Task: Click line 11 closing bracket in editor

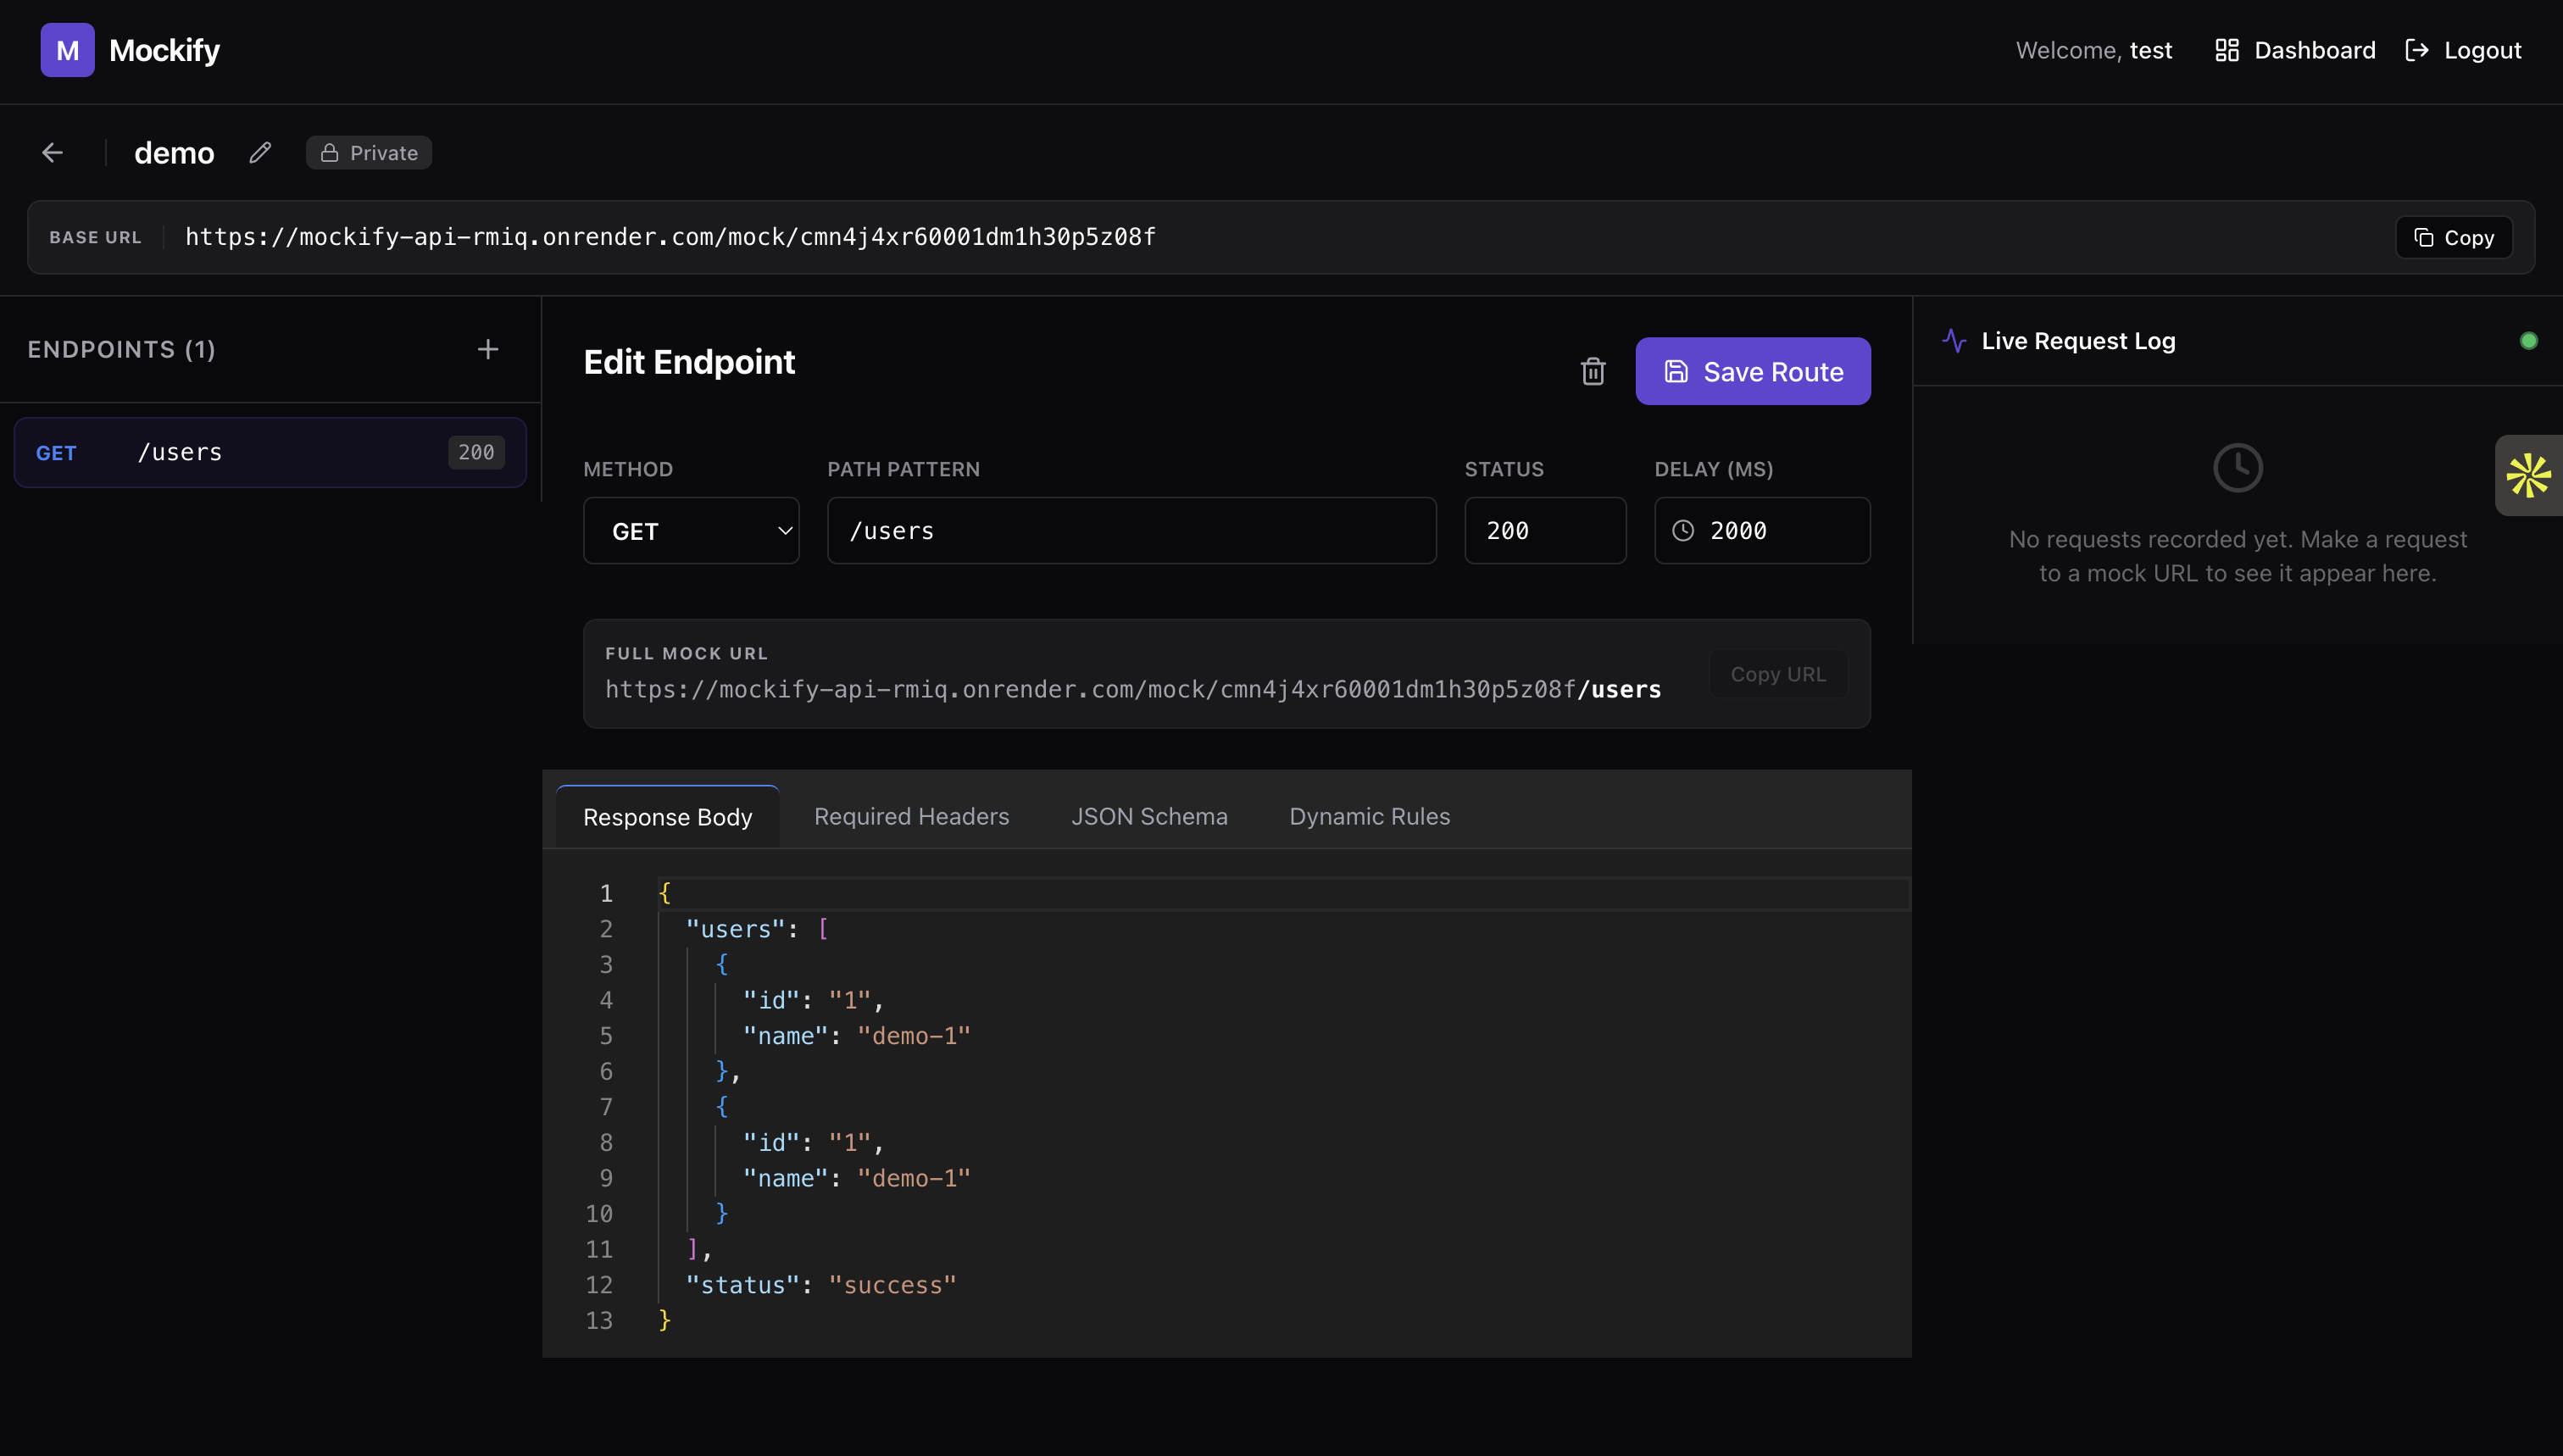Action: tap(693, 1249)
